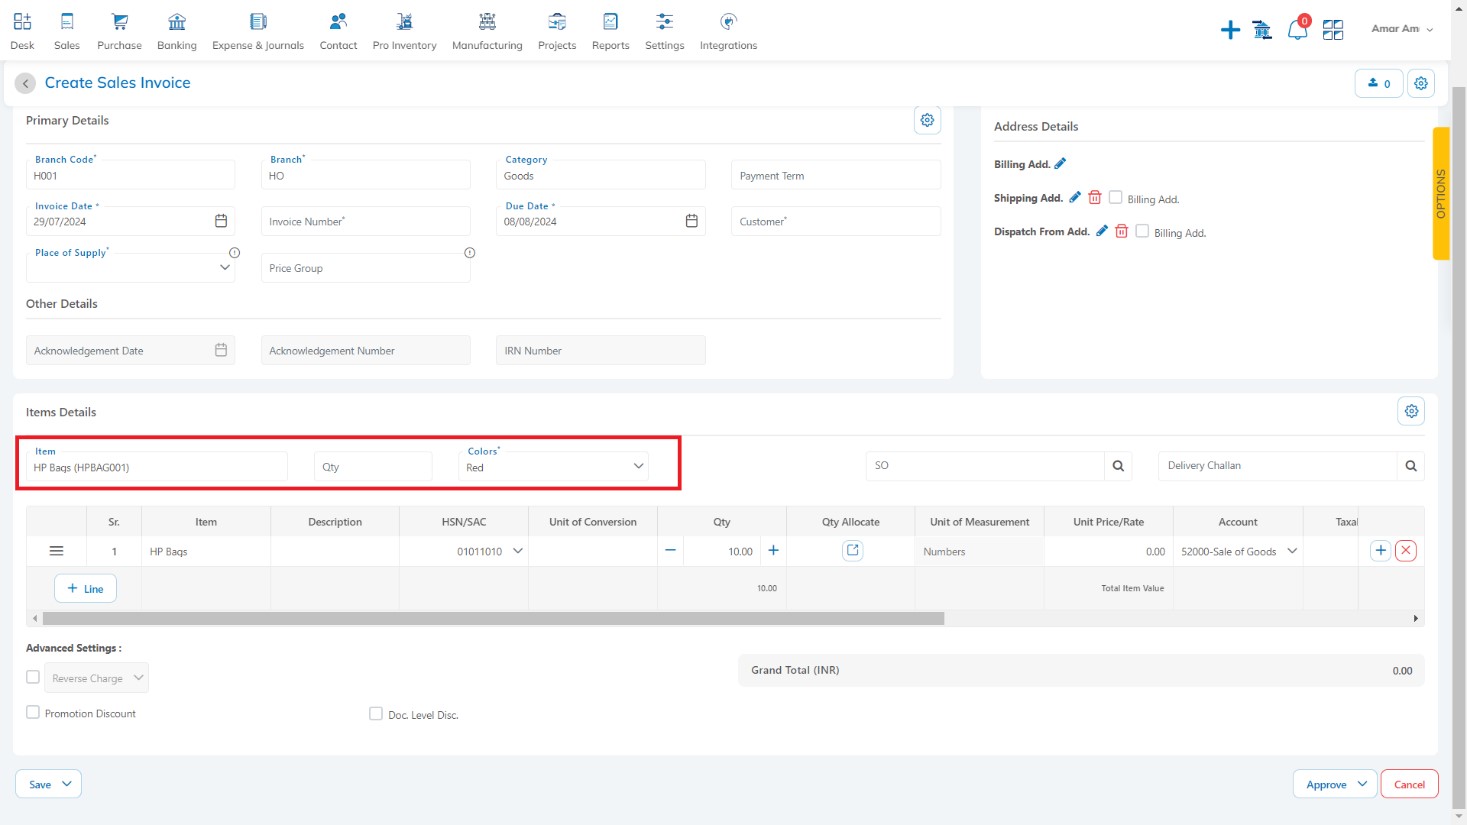The image size is (1467, 825).
Task: Click the user count button showing 0
Action: (x=1379, y=83)
